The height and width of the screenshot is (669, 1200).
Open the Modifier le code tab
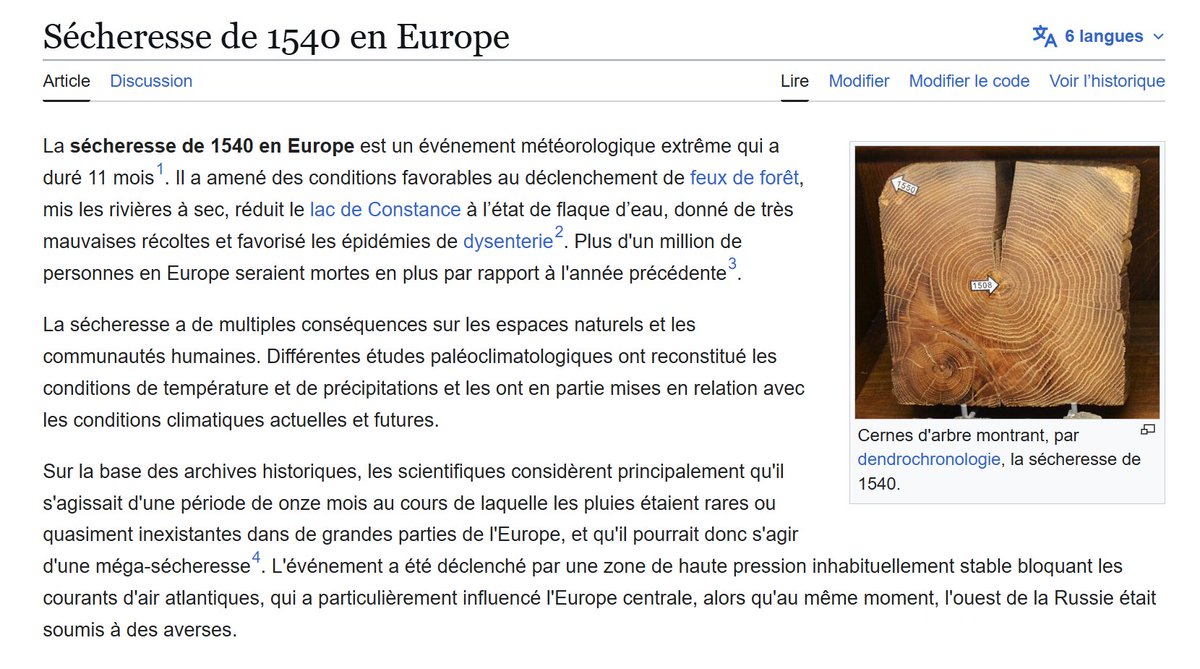point(969,81)
